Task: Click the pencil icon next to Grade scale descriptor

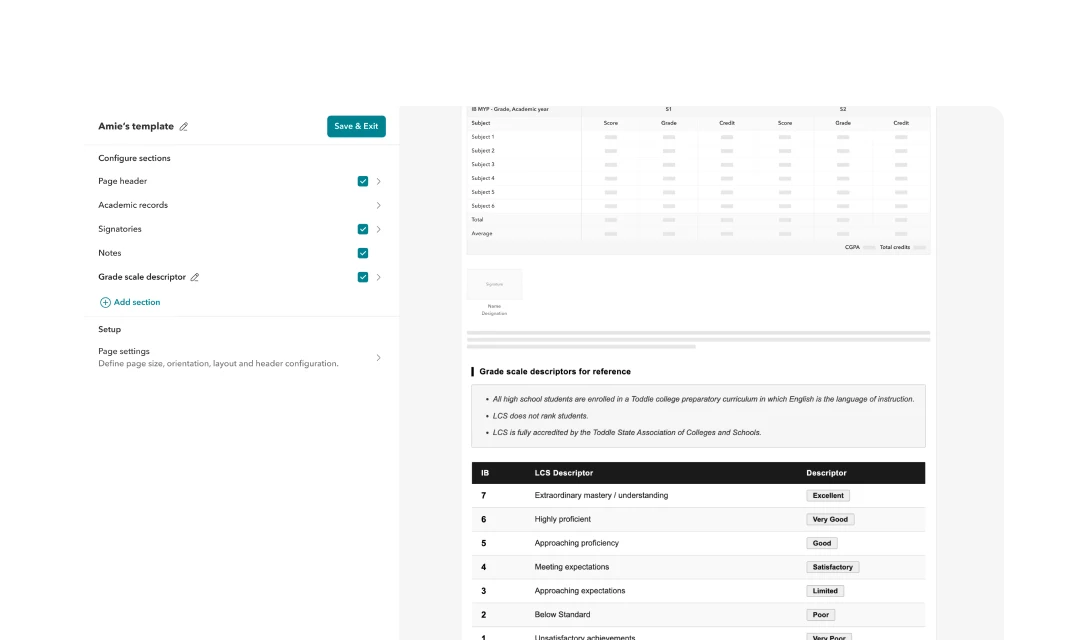Action: (x=195, y=277)
